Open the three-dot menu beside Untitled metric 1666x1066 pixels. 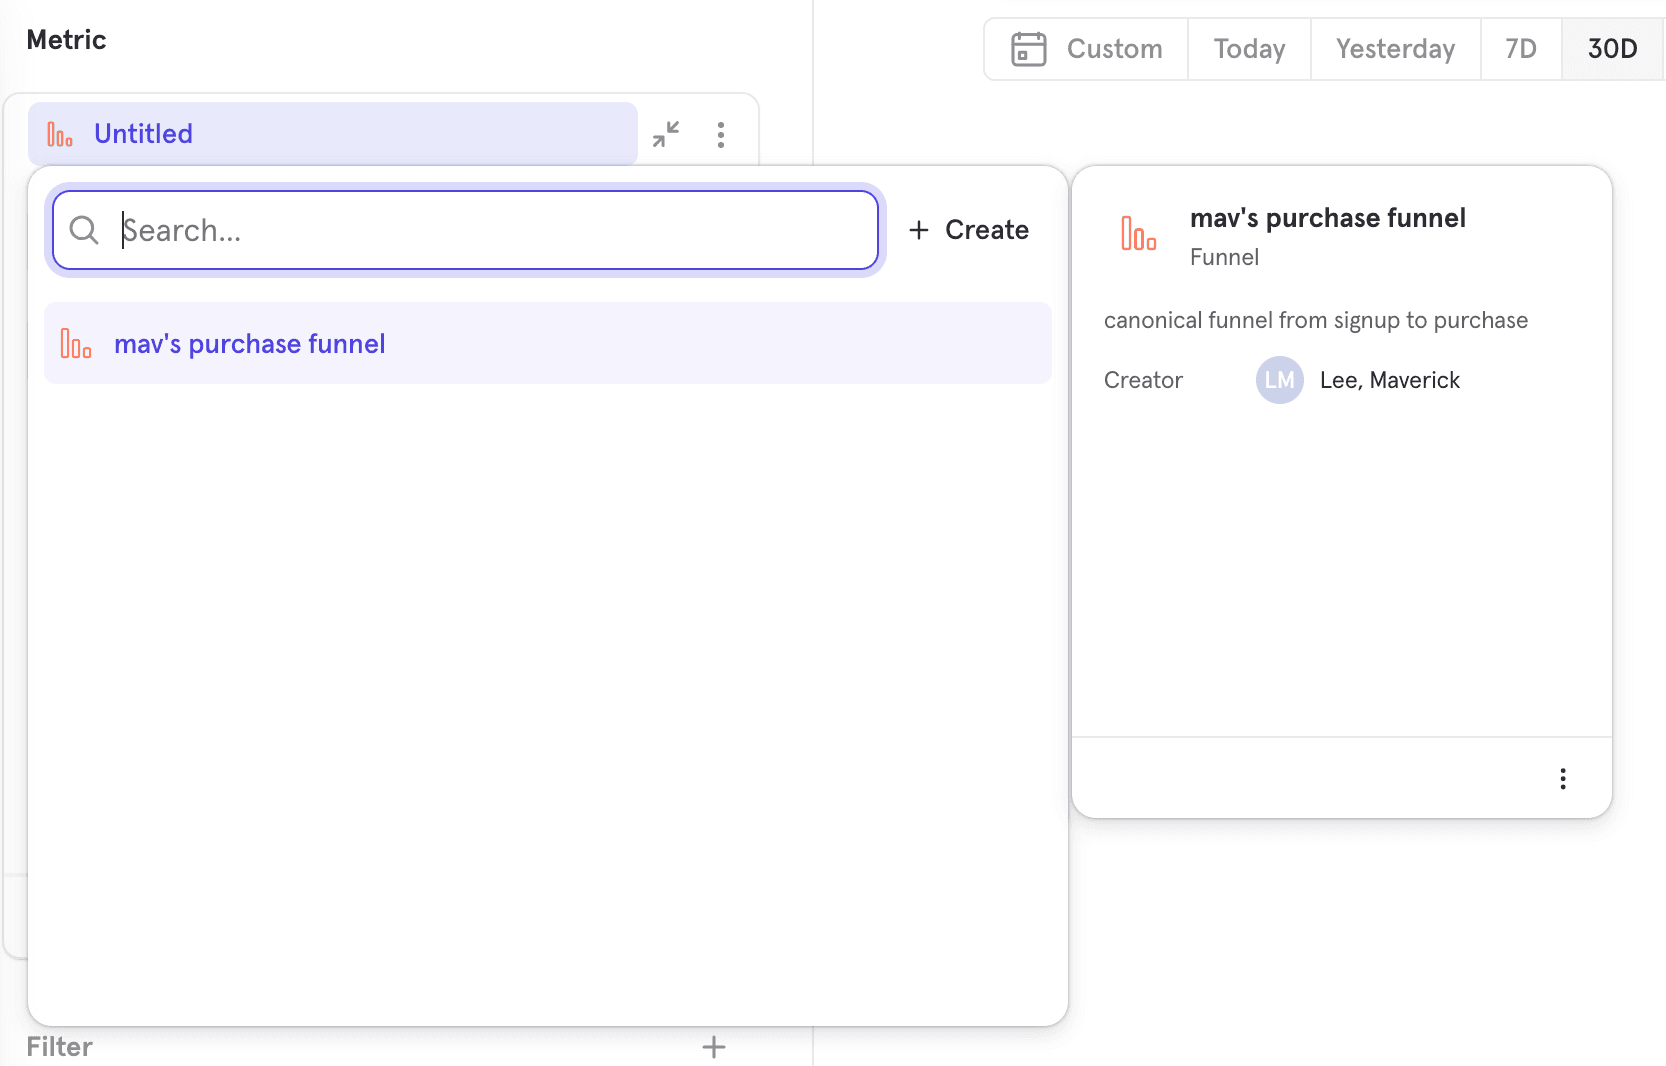point(721,135)
